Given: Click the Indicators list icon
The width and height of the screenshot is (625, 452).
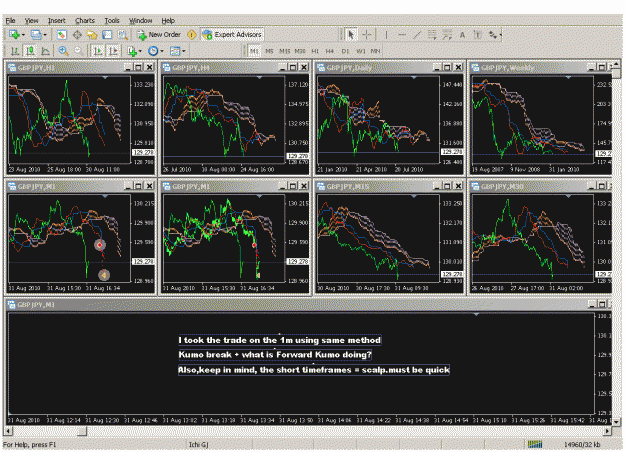Looking at the screenshot, I should tap(134, 51).
